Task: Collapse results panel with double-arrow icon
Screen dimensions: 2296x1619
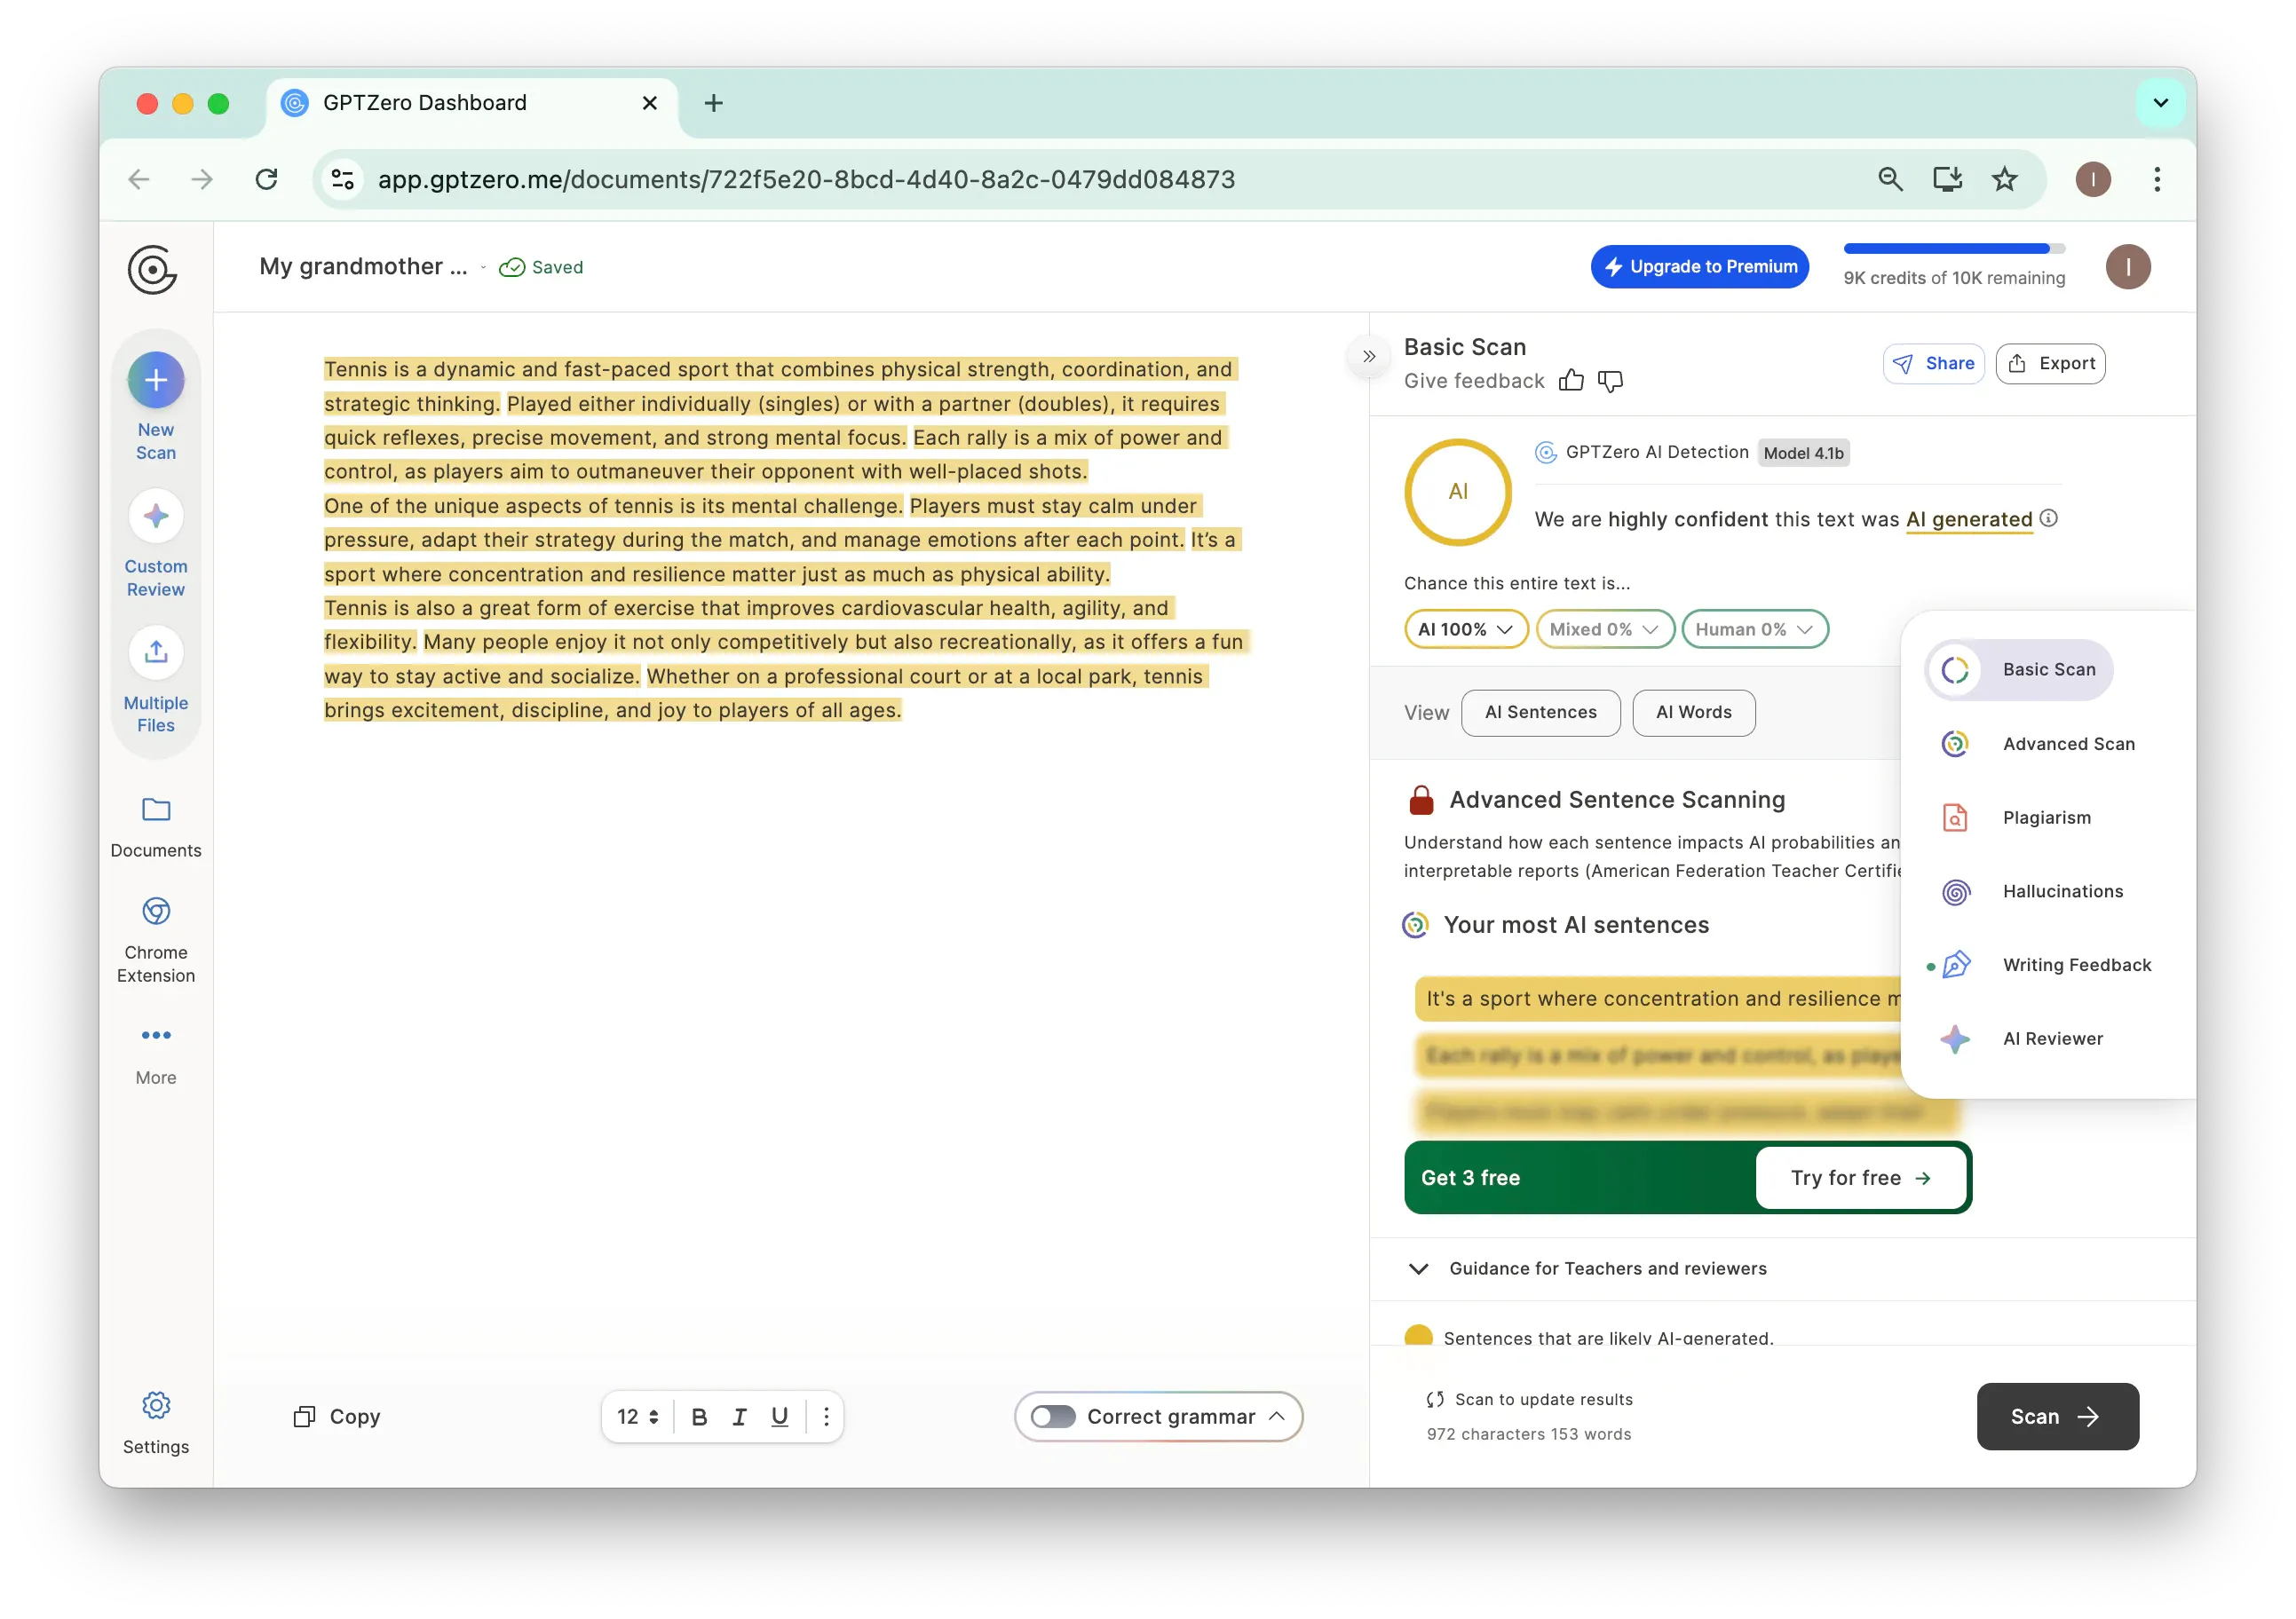Action: [1369, 356]
